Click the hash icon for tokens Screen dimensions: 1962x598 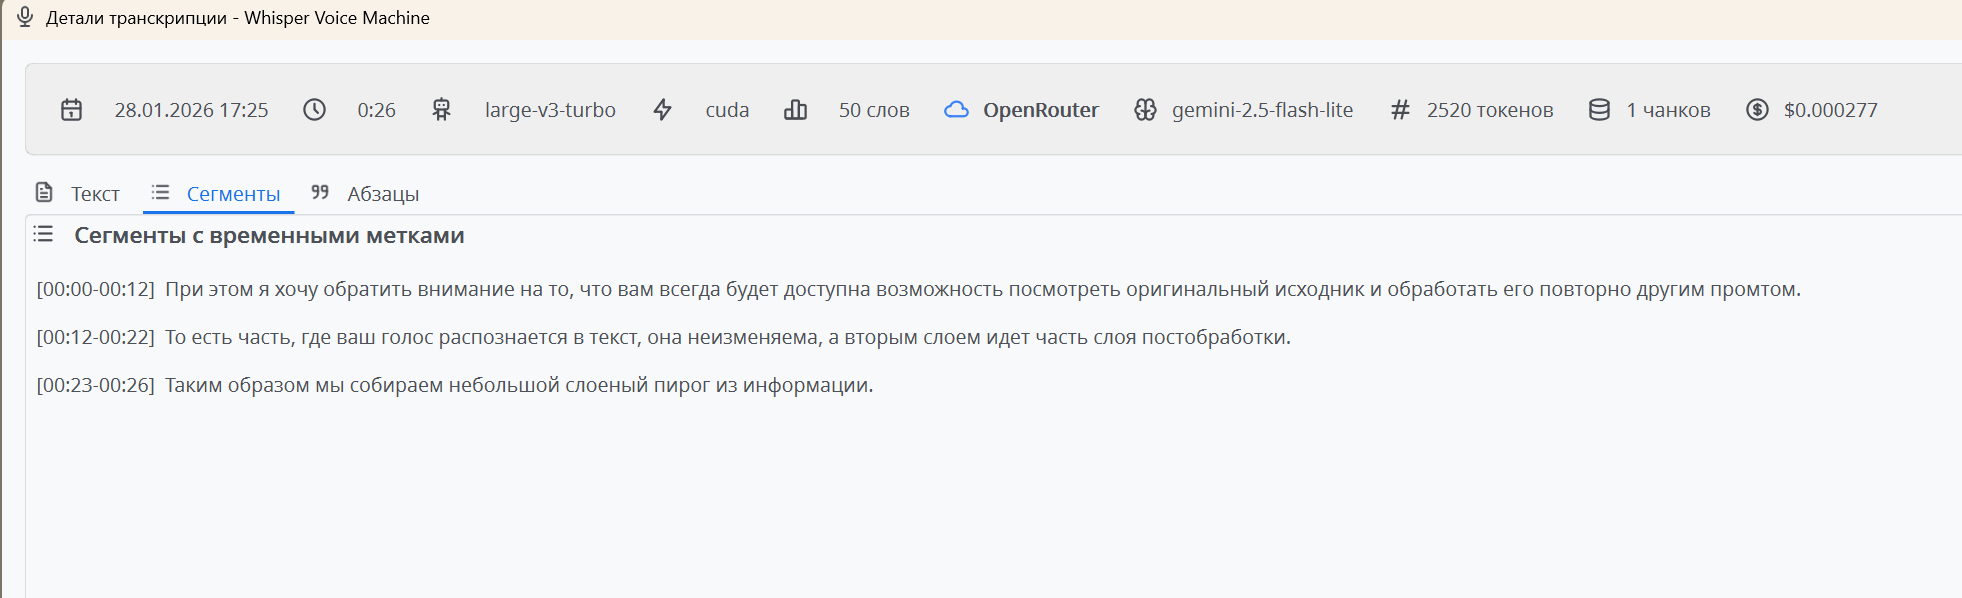[x=1400, y=110]
